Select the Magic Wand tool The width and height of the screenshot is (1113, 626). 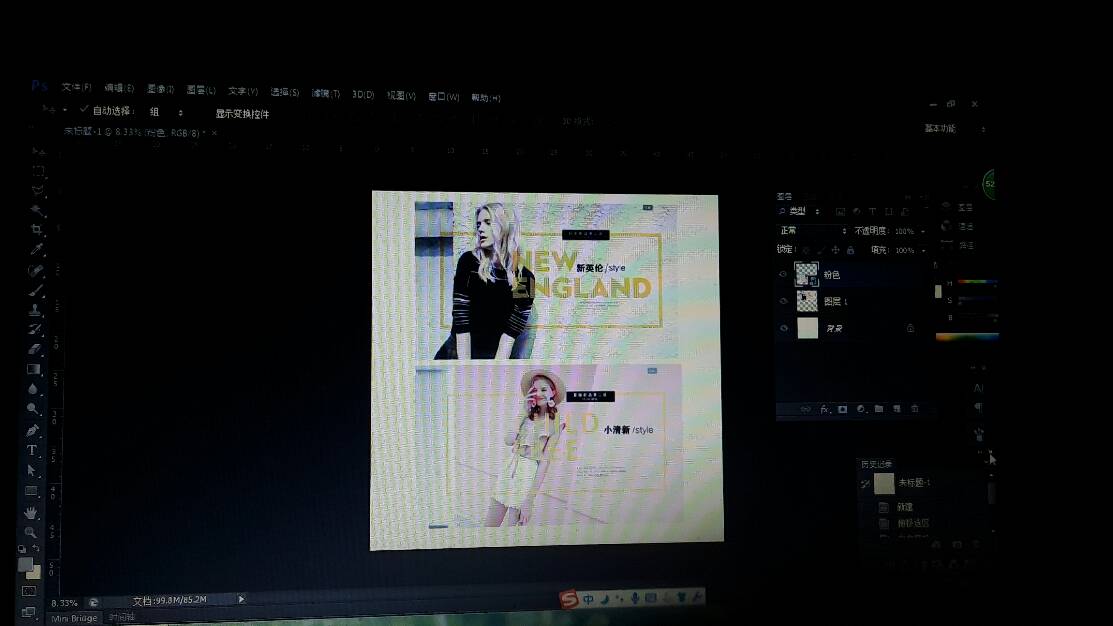(37, 210)
